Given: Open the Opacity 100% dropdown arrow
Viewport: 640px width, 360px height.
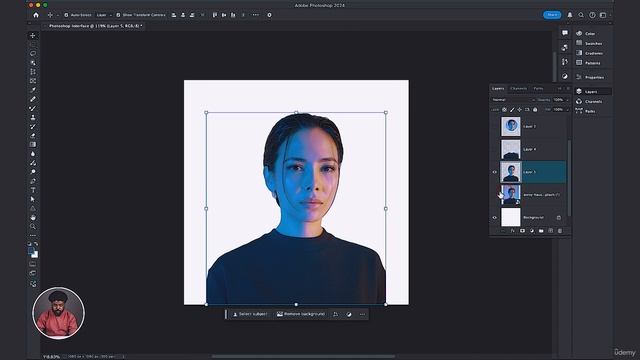Looking at the screenshot, I should pyautogui.click(x=567, y=100).
